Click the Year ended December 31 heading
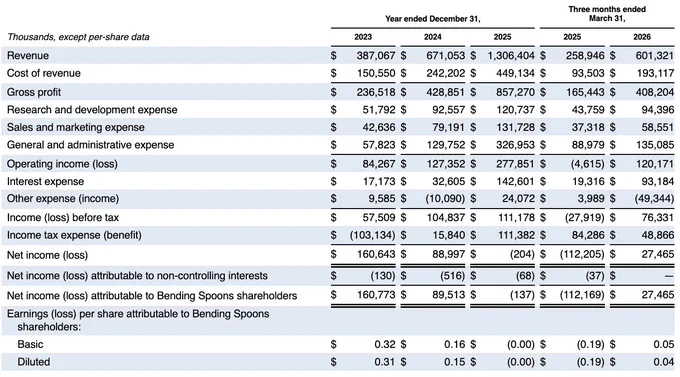680x377 pixels. click(x=433, y=19)
